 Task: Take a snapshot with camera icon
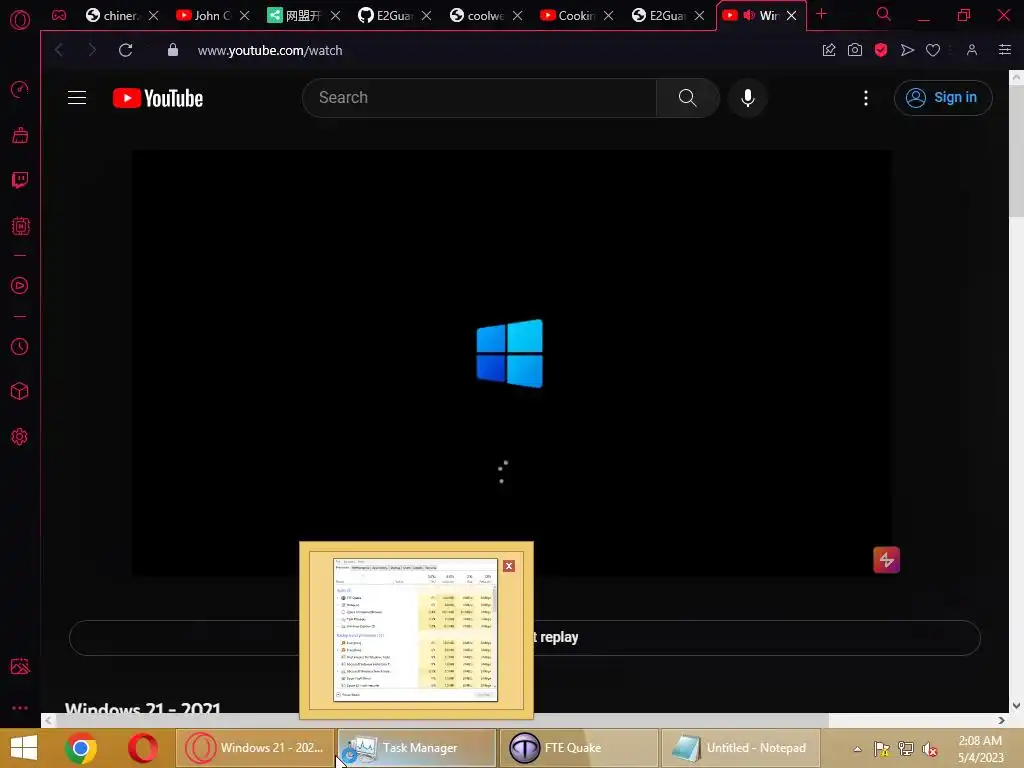[855, 50]
